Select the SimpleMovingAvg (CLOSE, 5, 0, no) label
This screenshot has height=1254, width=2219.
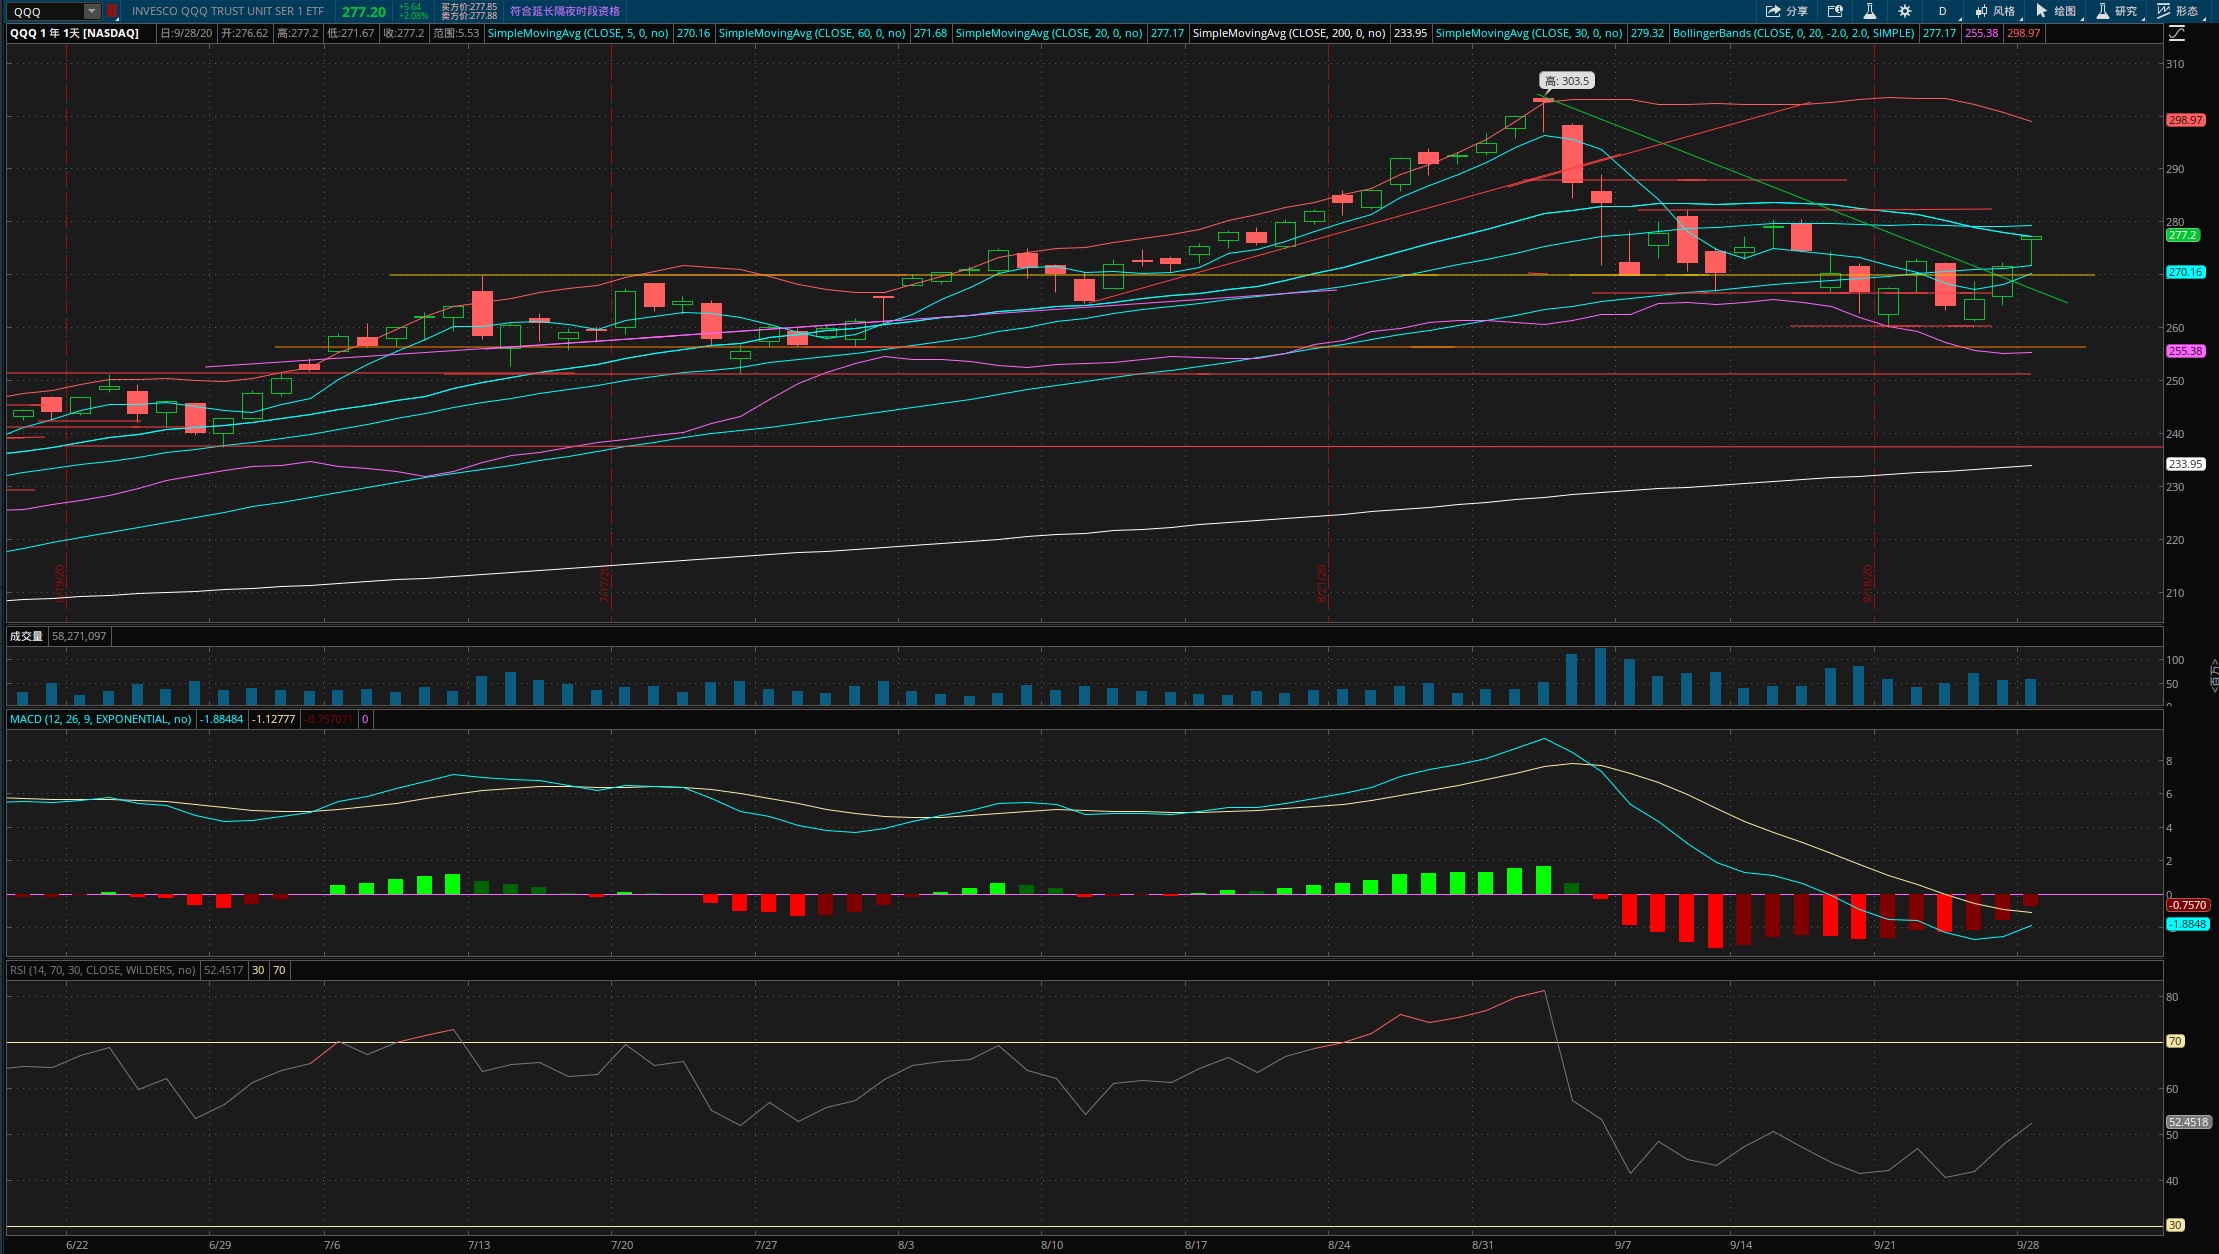tap(578, 33)
